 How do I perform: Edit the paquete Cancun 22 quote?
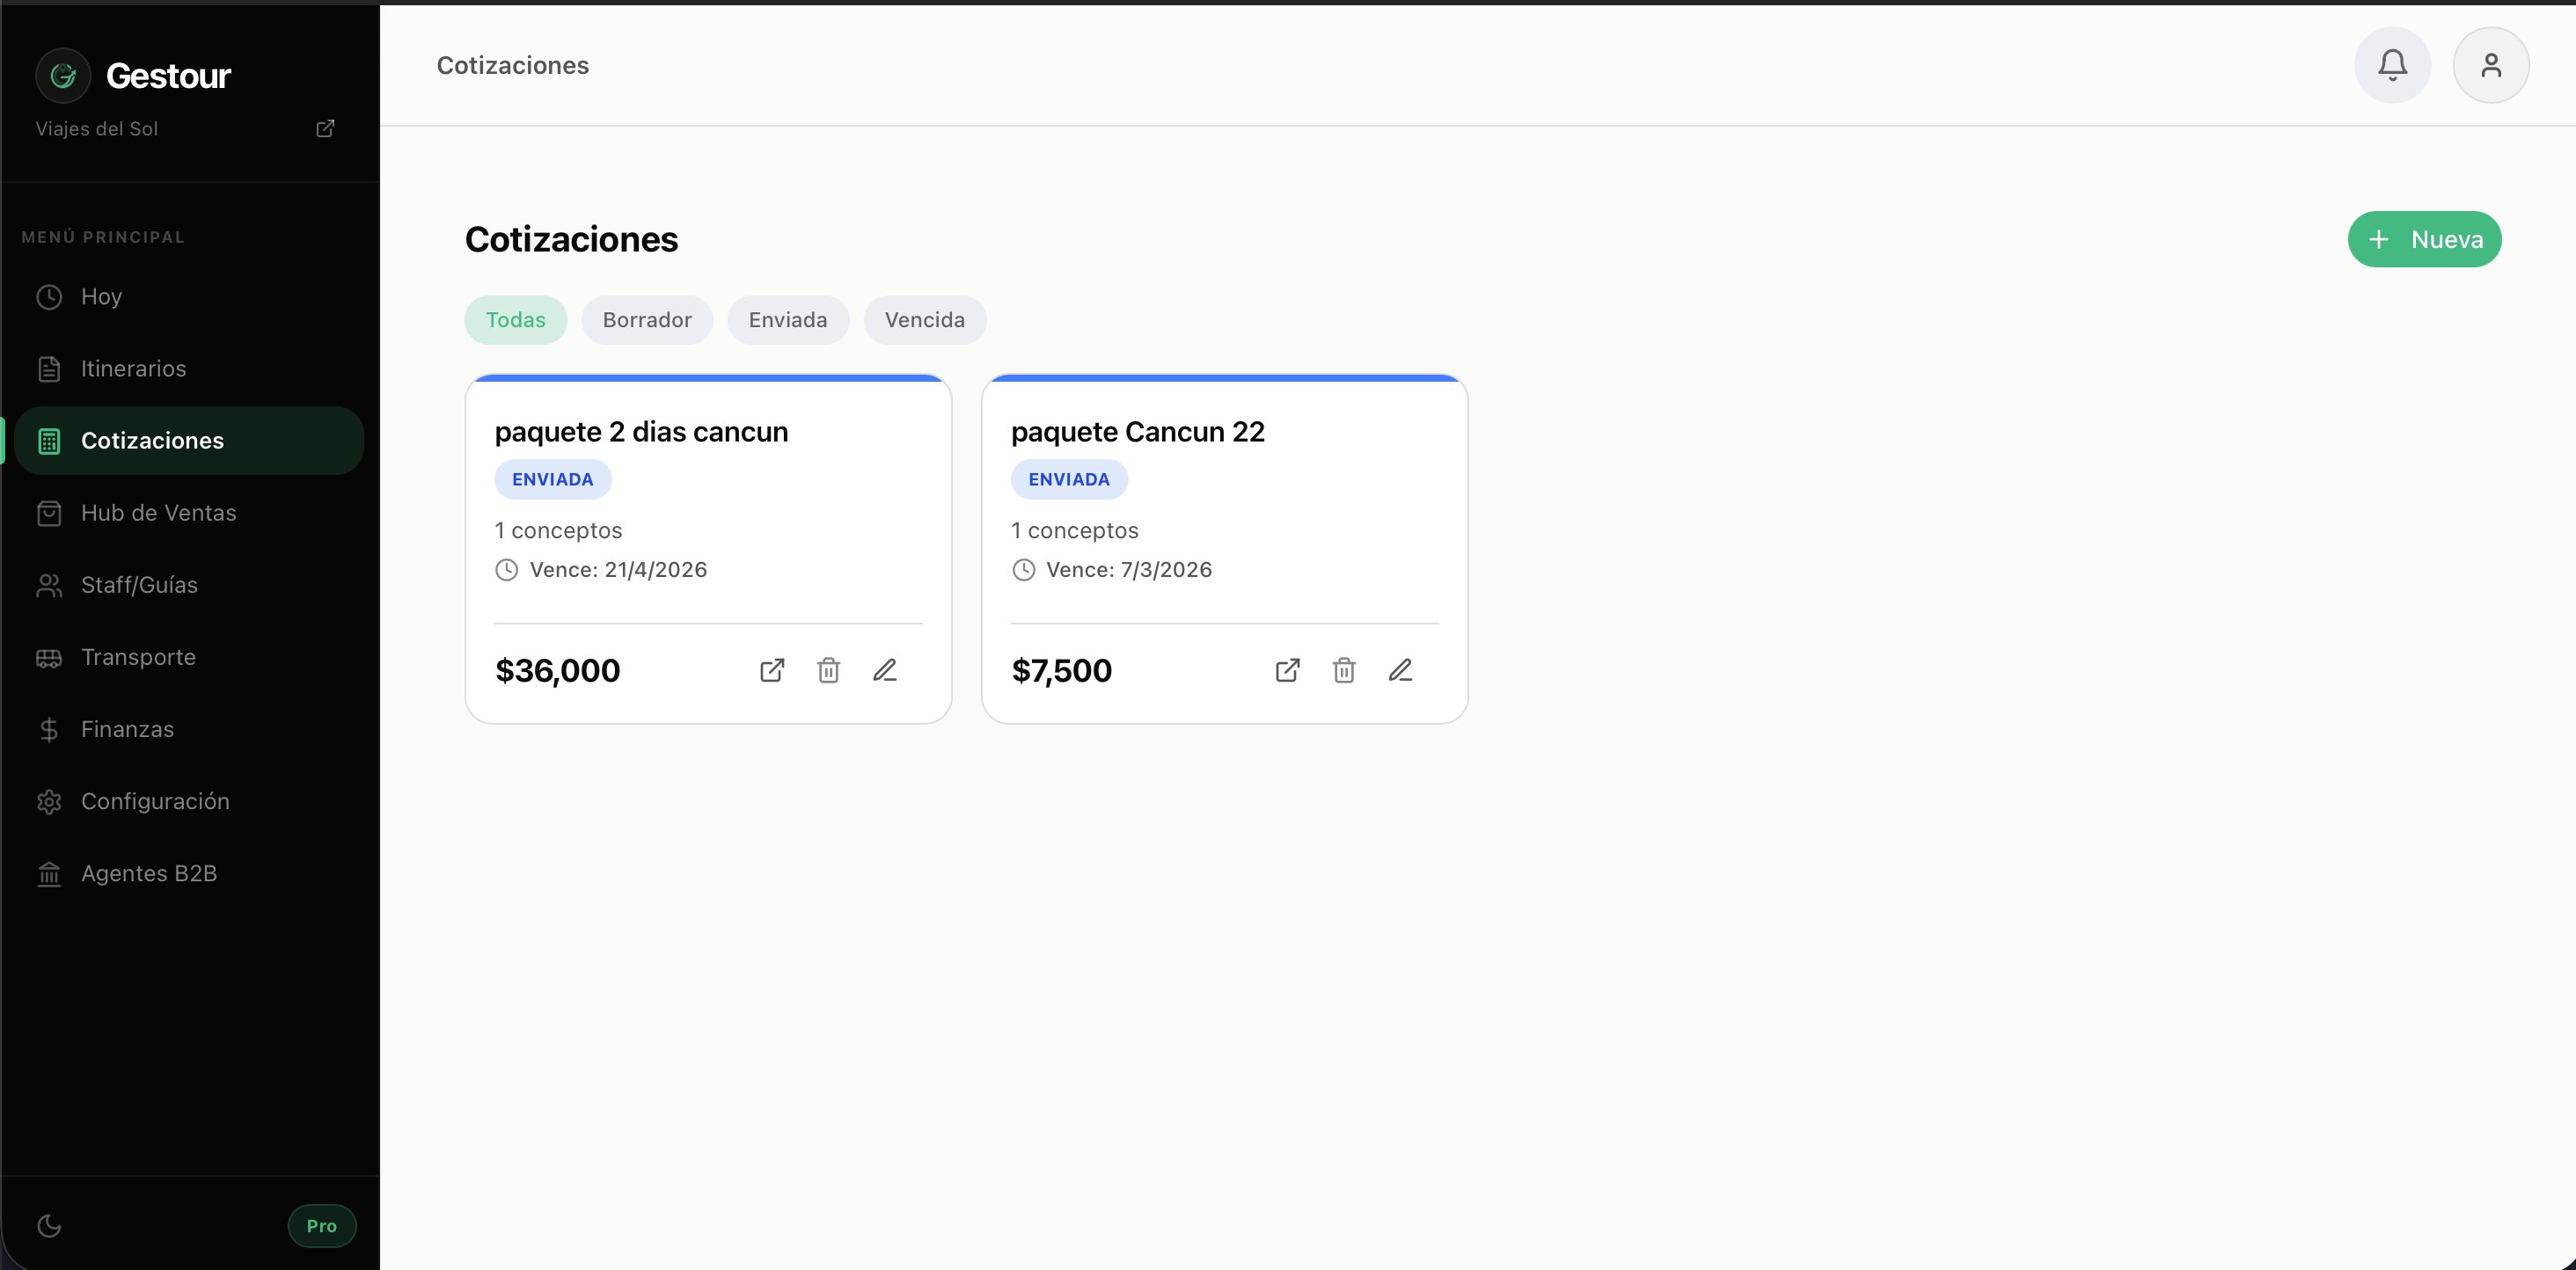coord(1400,670)
